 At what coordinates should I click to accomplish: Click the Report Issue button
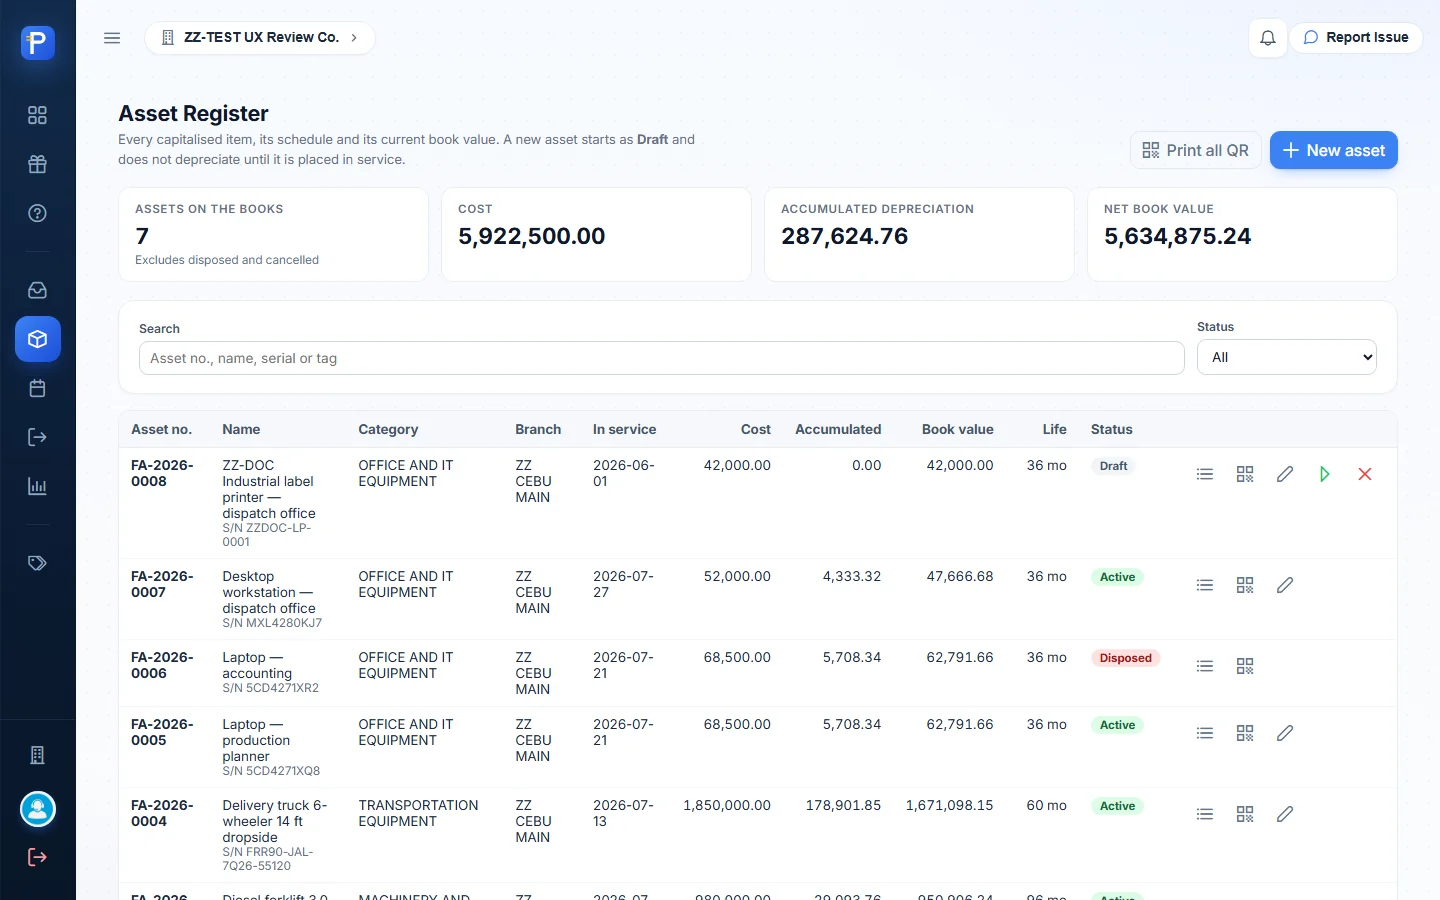pos(1356,38)
